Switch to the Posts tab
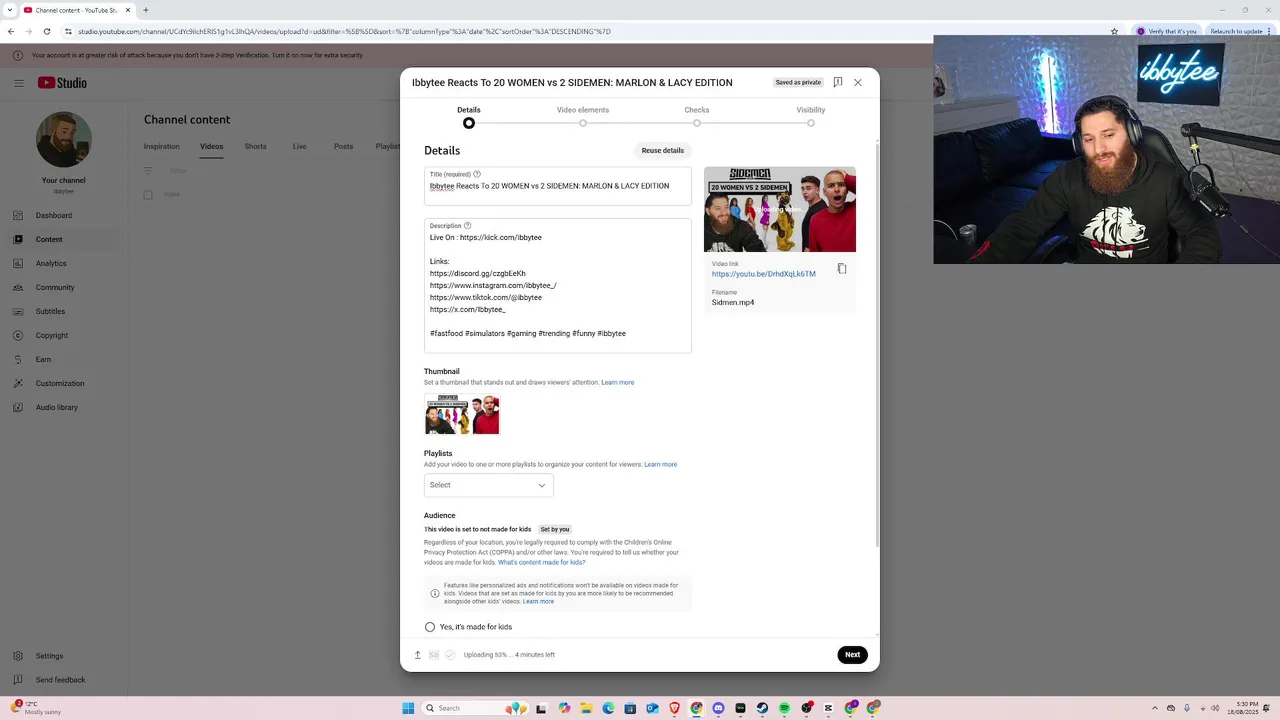This screenshot has height=720, width=1280. pyautogui.click(x=343, y=146)
